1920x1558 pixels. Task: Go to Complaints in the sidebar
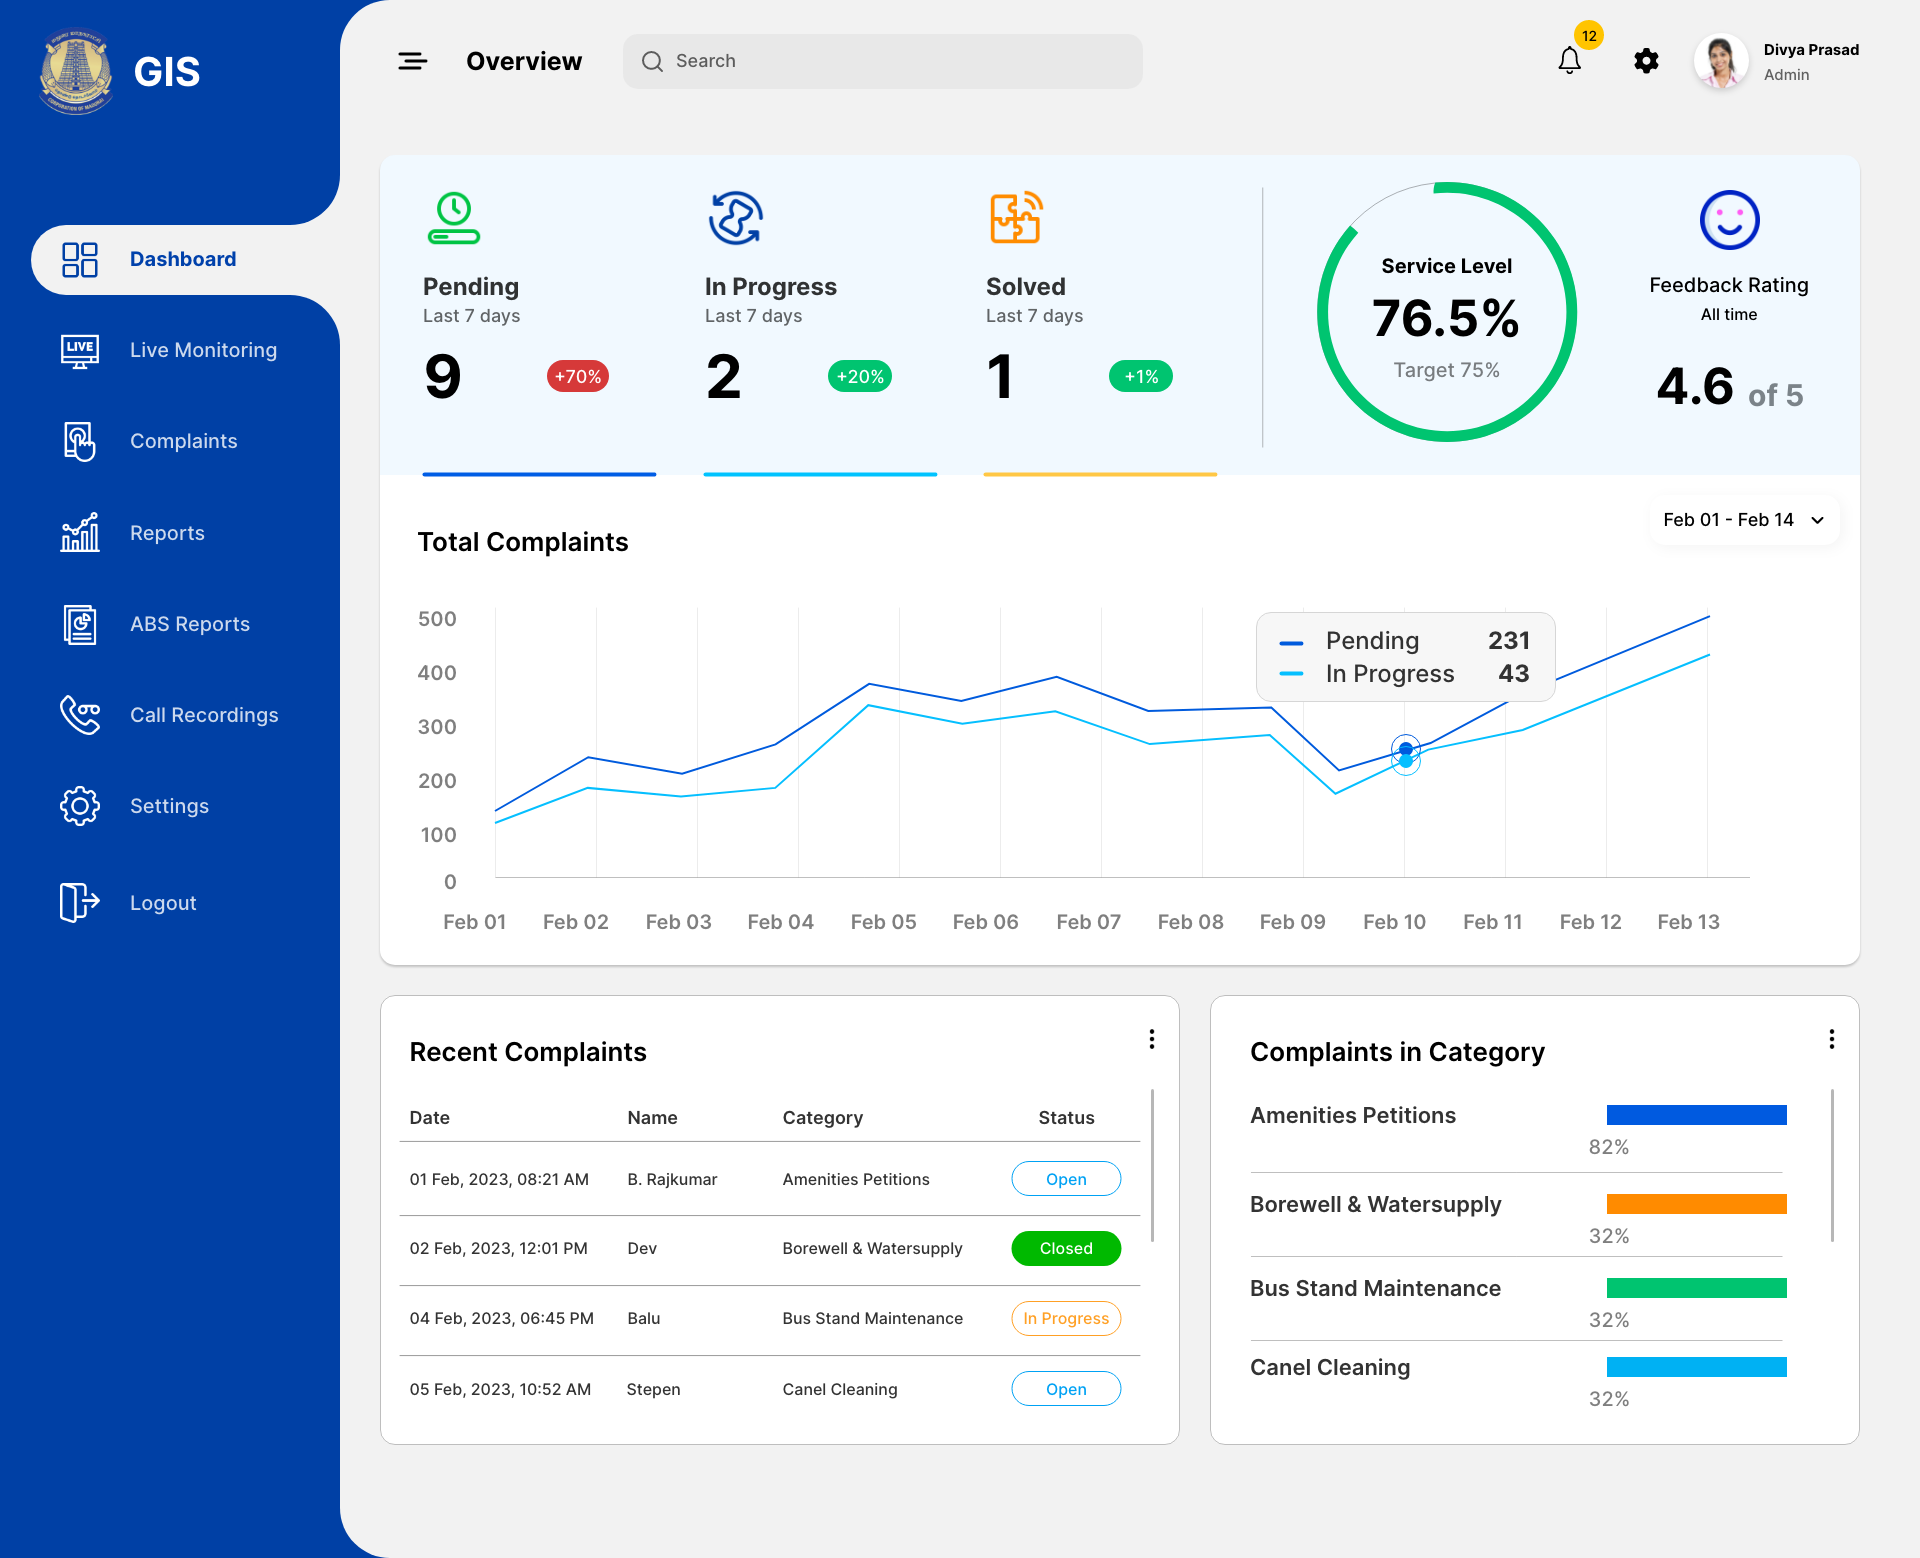184,441
